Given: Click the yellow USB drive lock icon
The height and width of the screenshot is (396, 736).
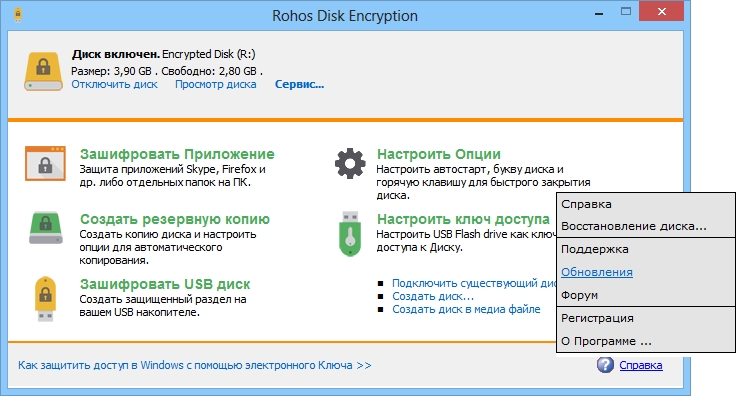Looking at the screenshot, I should (x=45, y=298).
